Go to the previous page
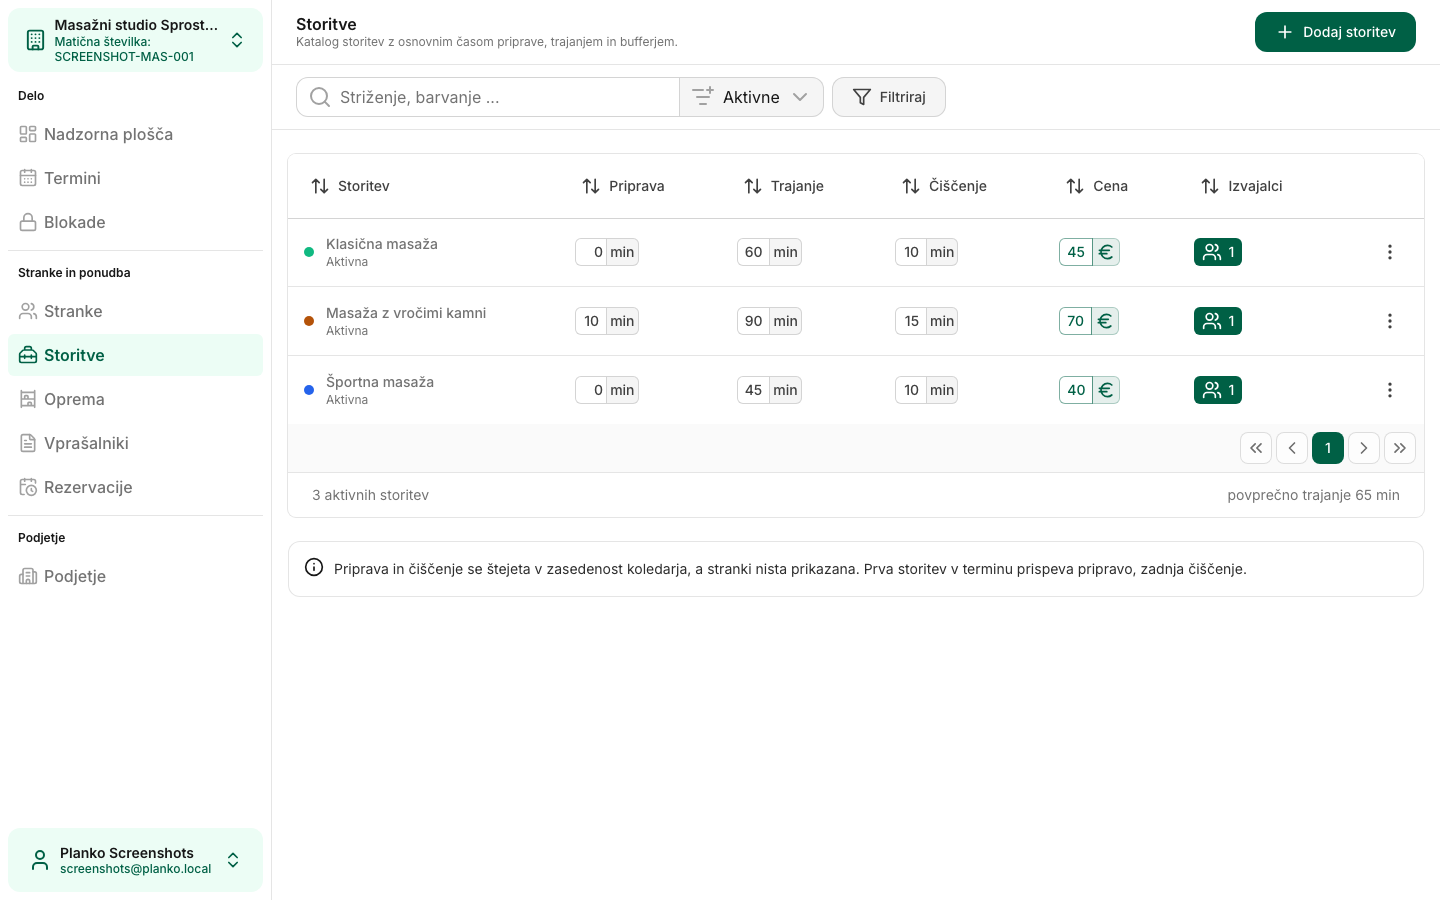Image resolution: width=1440 pixels, height=900 pixels. pyautogui.click(x=1292, y=448)
